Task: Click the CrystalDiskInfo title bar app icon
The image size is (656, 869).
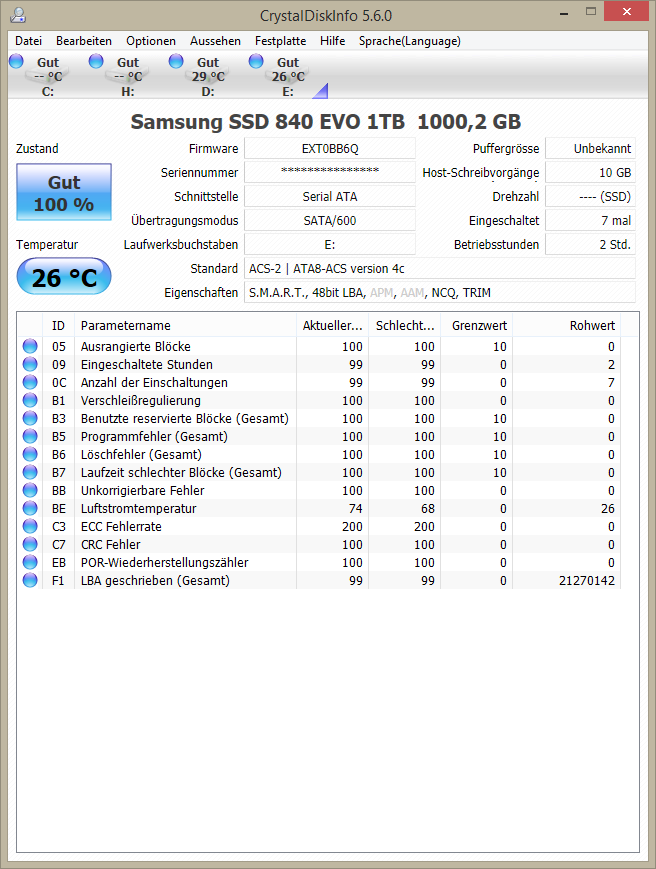Action: 18,15
